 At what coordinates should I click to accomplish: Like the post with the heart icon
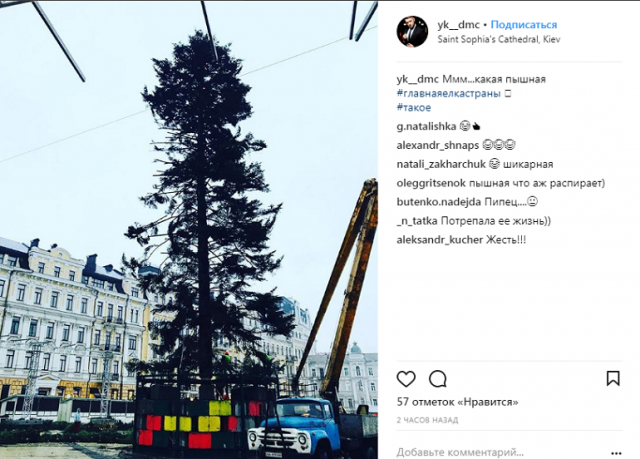click(406, 379)
